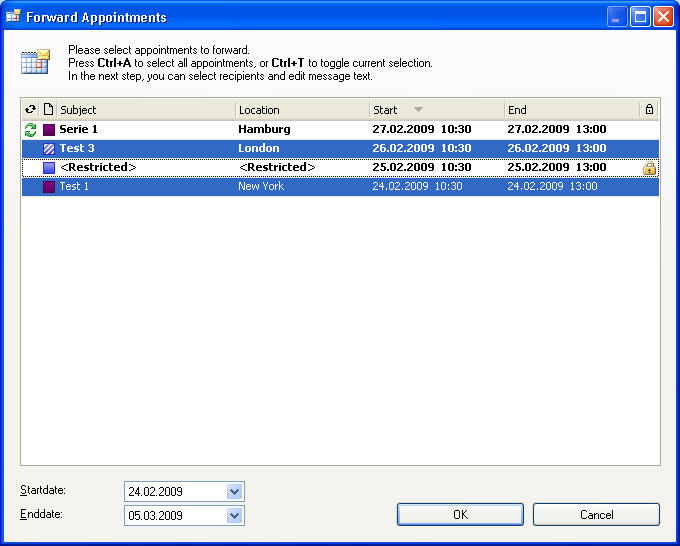This screenshot has width=680, height=546.
Task: Select the Test 1 New York appointment
Action: coord(72,187)
